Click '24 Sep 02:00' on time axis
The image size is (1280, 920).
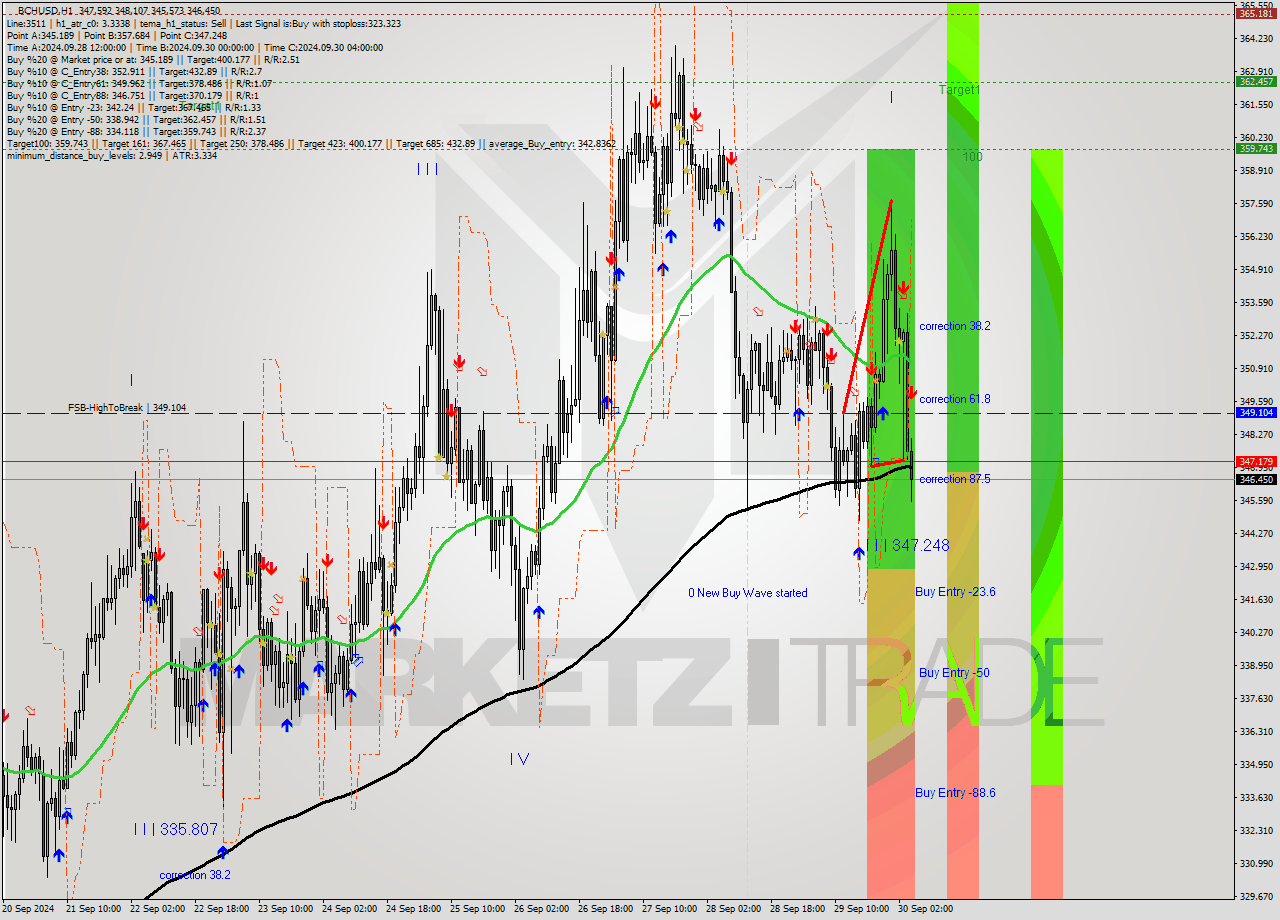[349, 910]
